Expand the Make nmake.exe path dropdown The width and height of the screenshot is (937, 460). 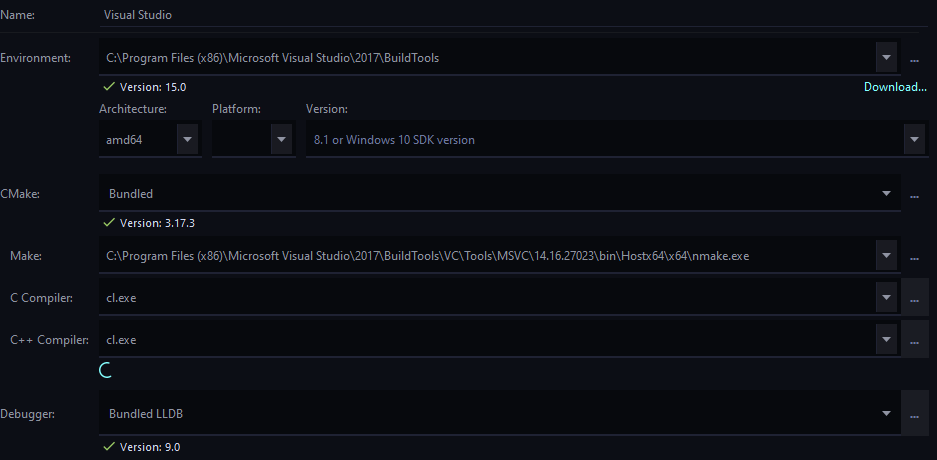(886, 257)
